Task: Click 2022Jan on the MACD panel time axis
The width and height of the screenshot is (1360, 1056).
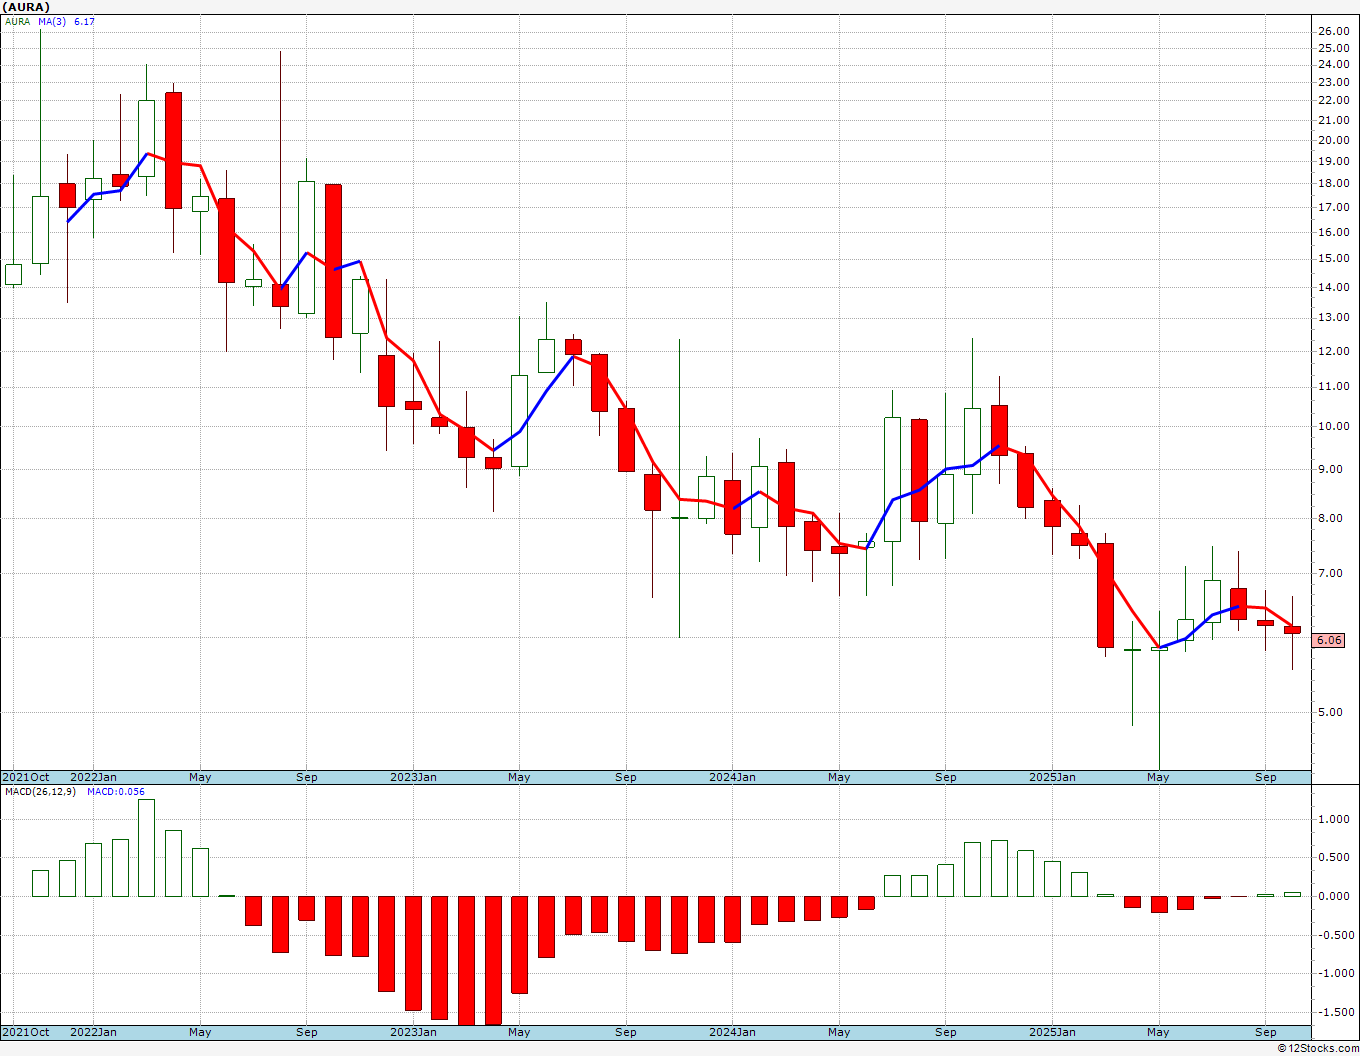Action: (93, 1032)
